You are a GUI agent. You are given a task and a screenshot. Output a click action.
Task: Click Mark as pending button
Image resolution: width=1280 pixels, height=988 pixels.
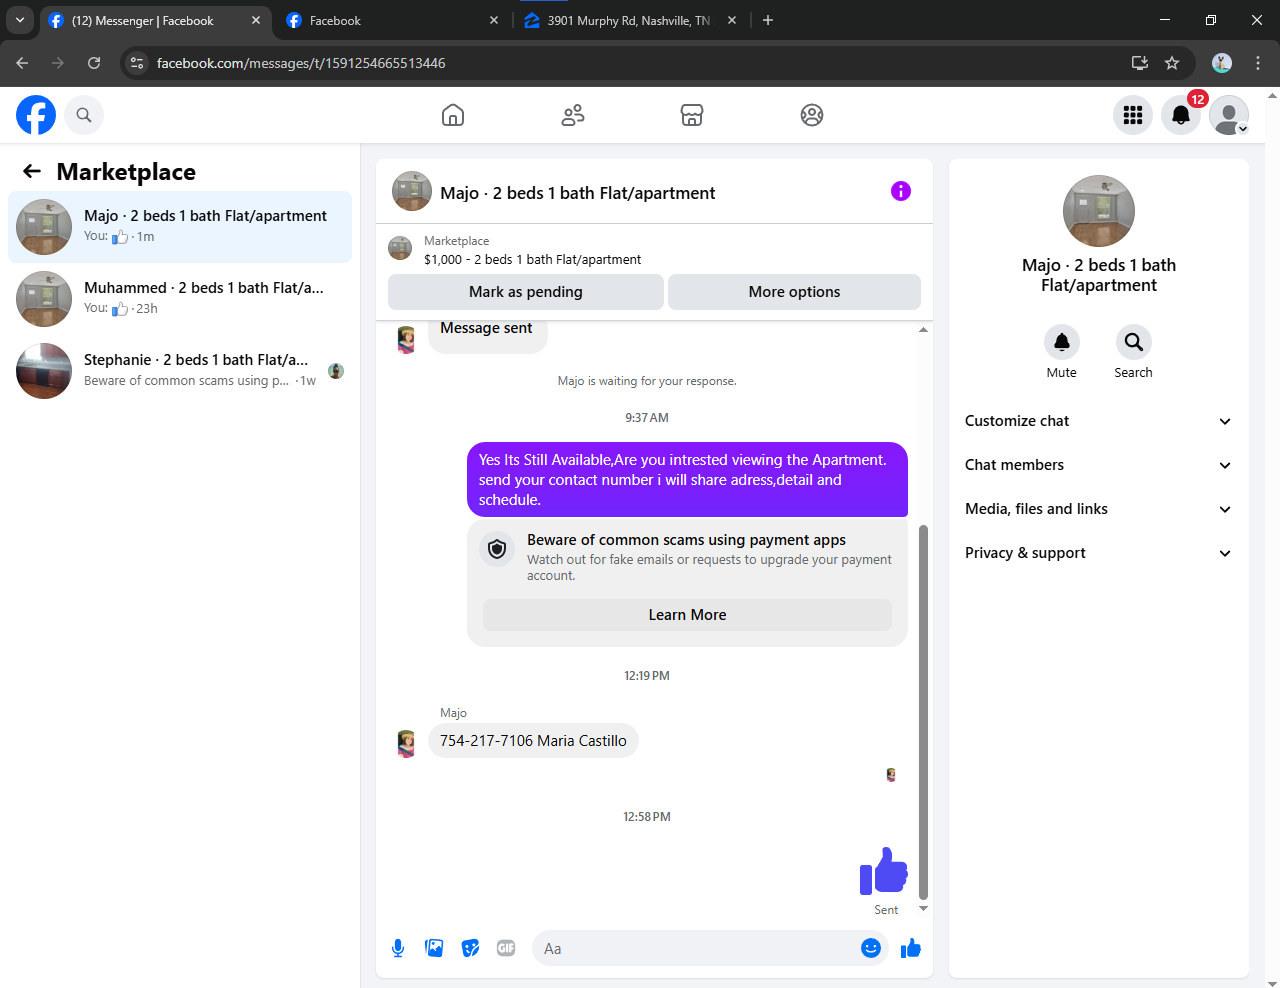(x=526, y=292)
